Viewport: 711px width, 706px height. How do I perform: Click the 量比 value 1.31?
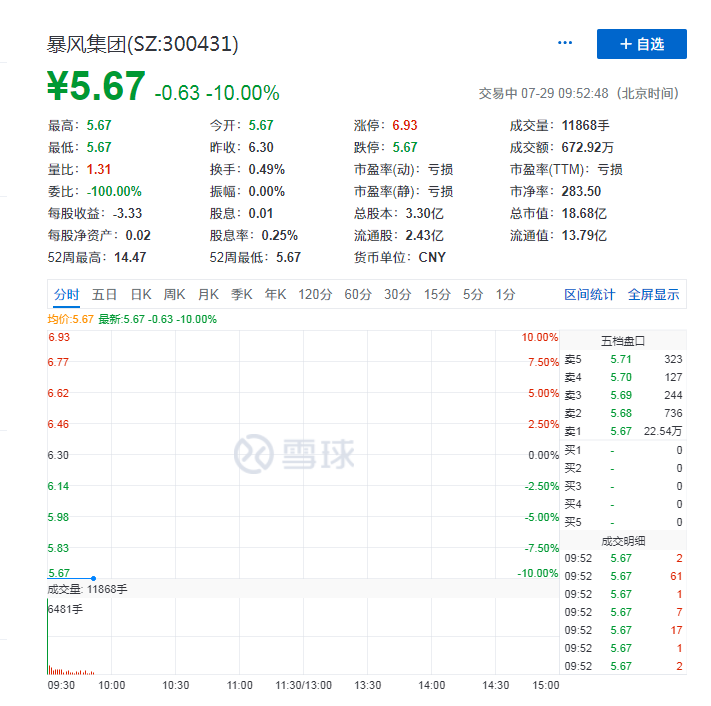[x=98, y=169]
